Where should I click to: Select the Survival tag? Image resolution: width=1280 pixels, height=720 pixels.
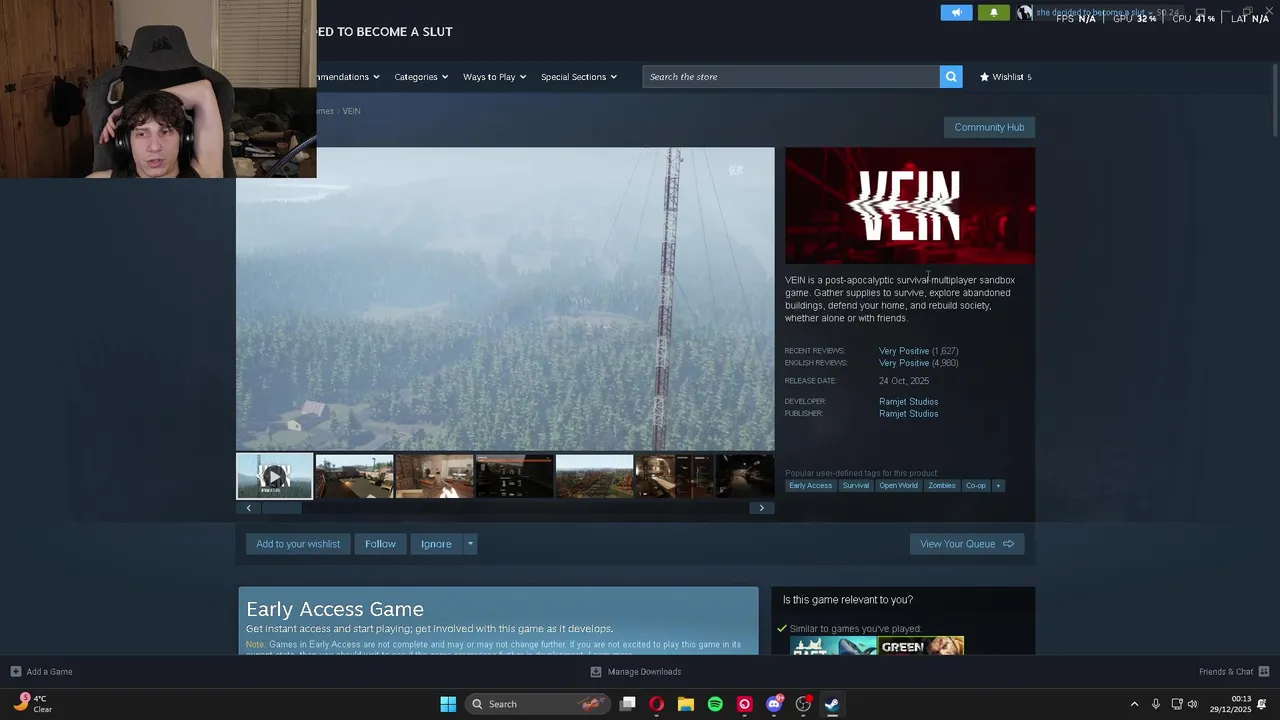point(855,486)
